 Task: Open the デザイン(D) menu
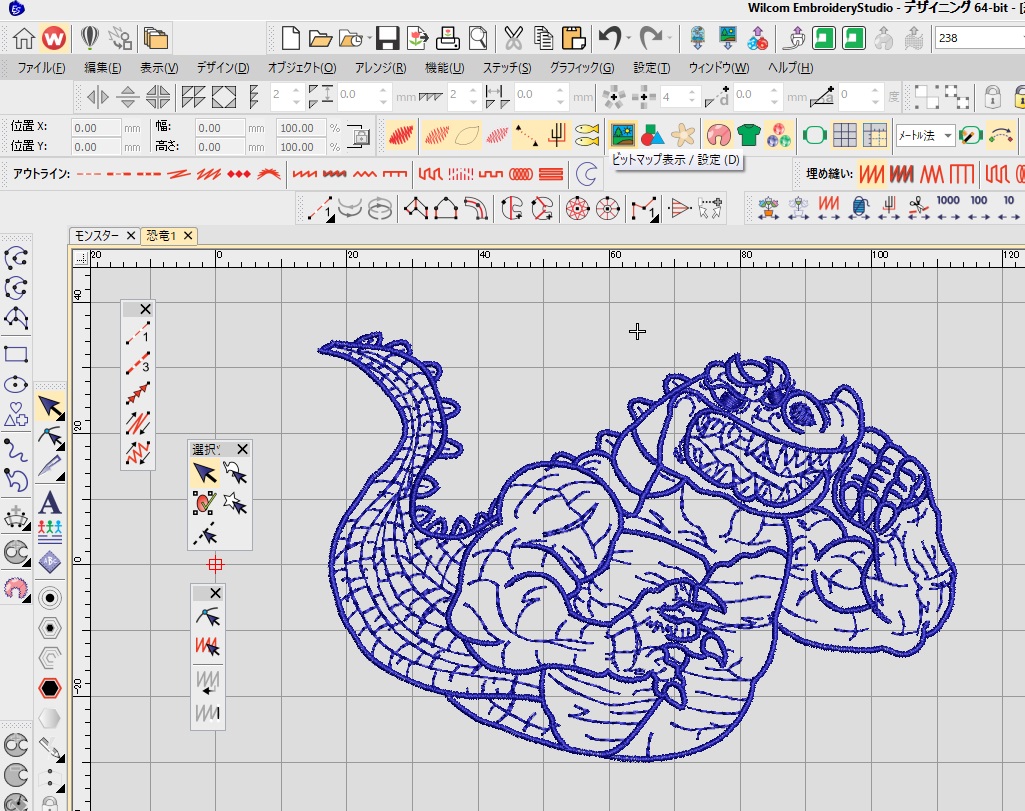223,68
